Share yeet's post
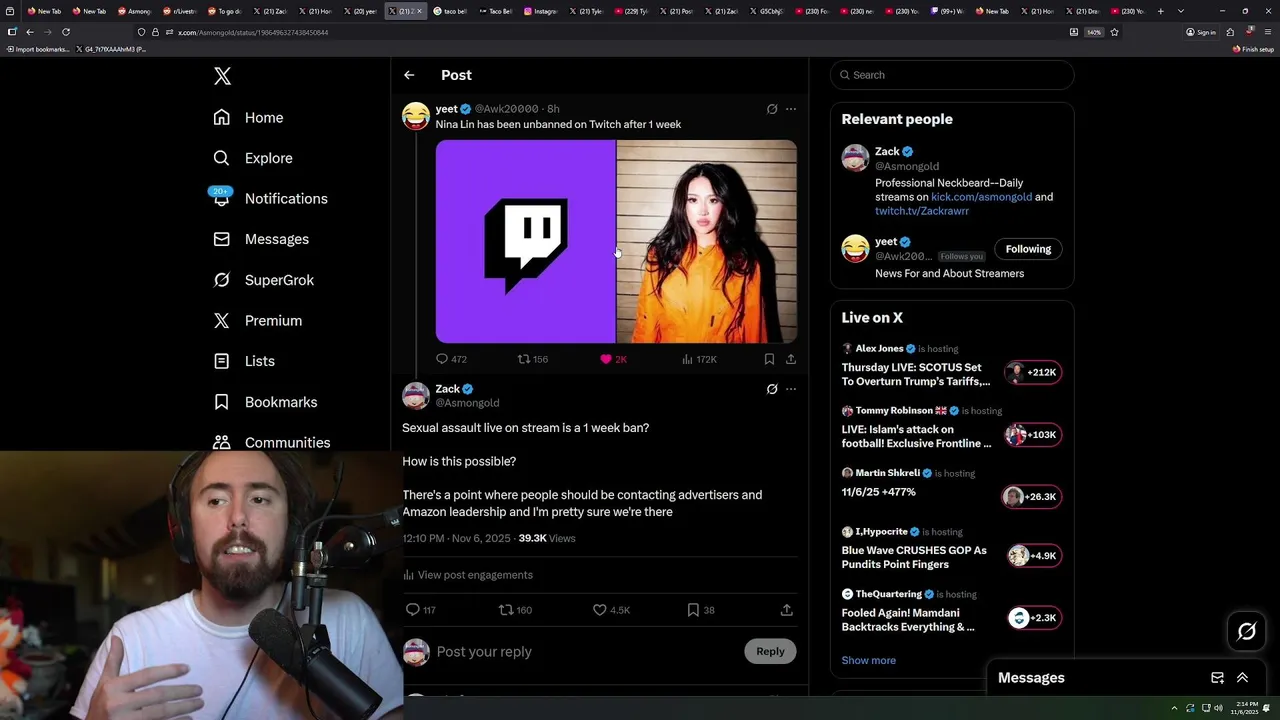The width and height of the screenshot is (1280, 720). click(x=791, y=359)
